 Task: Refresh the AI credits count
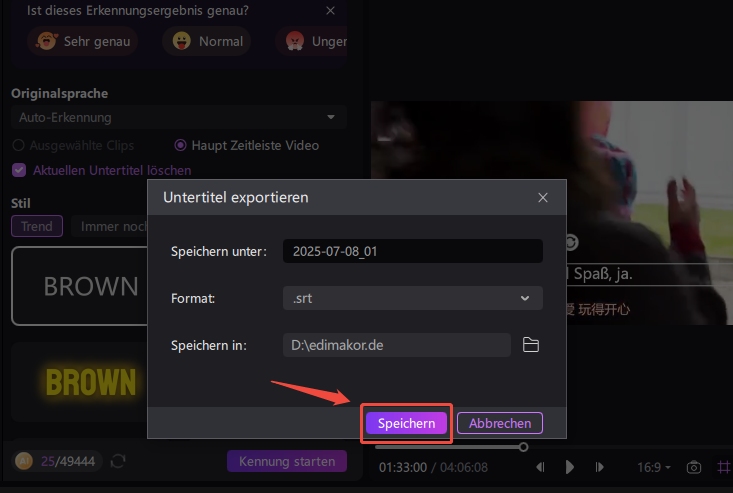[118, 461]
